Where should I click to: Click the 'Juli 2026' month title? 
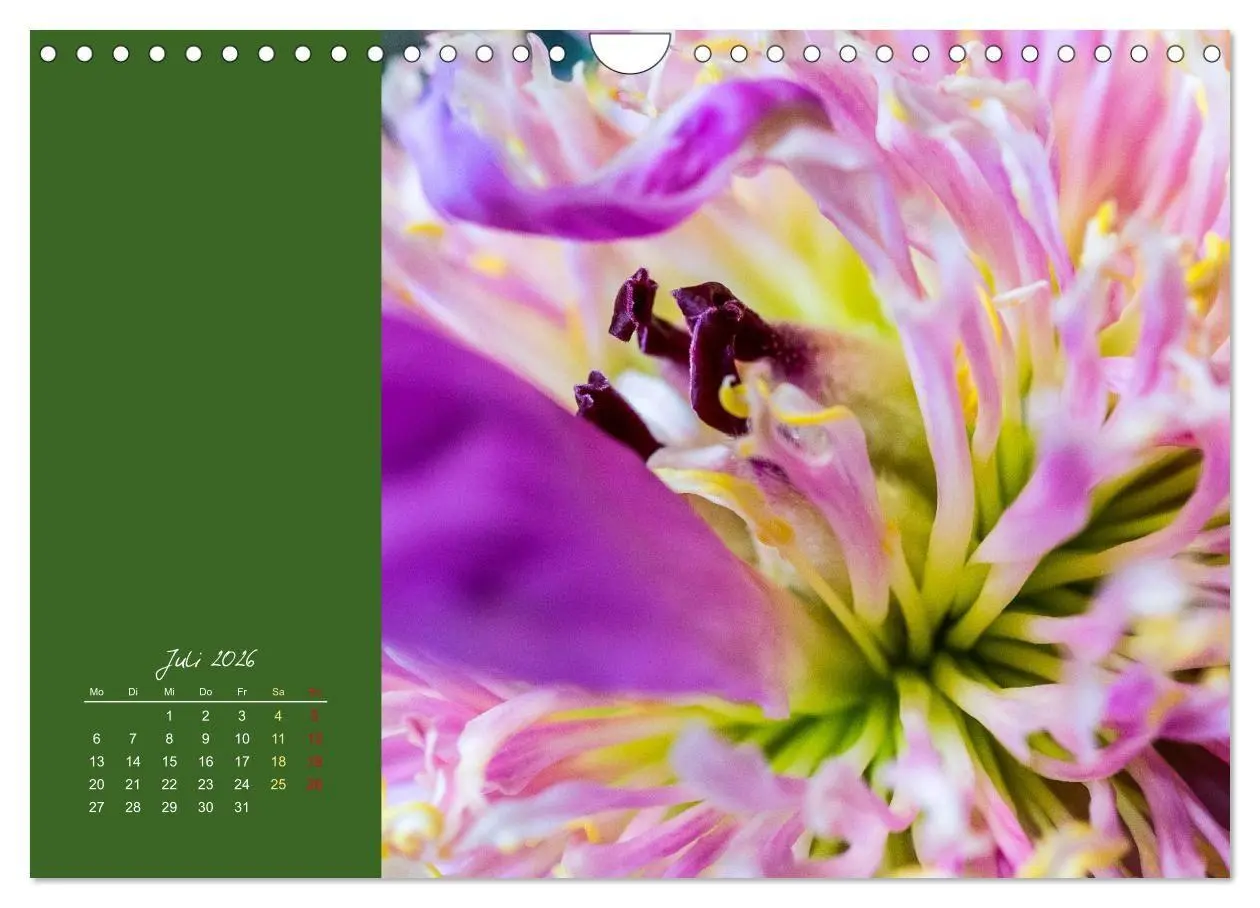(x=206, y=661)
